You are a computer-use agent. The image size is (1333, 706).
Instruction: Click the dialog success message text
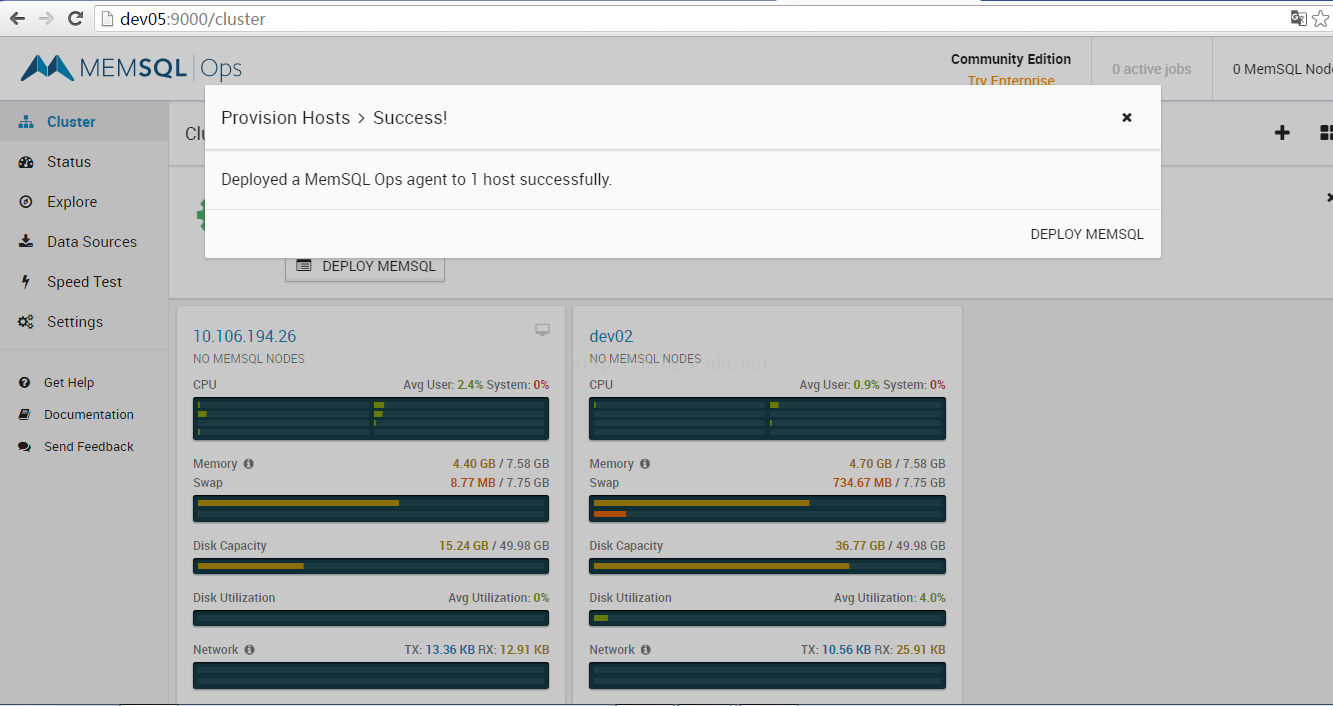416,180
